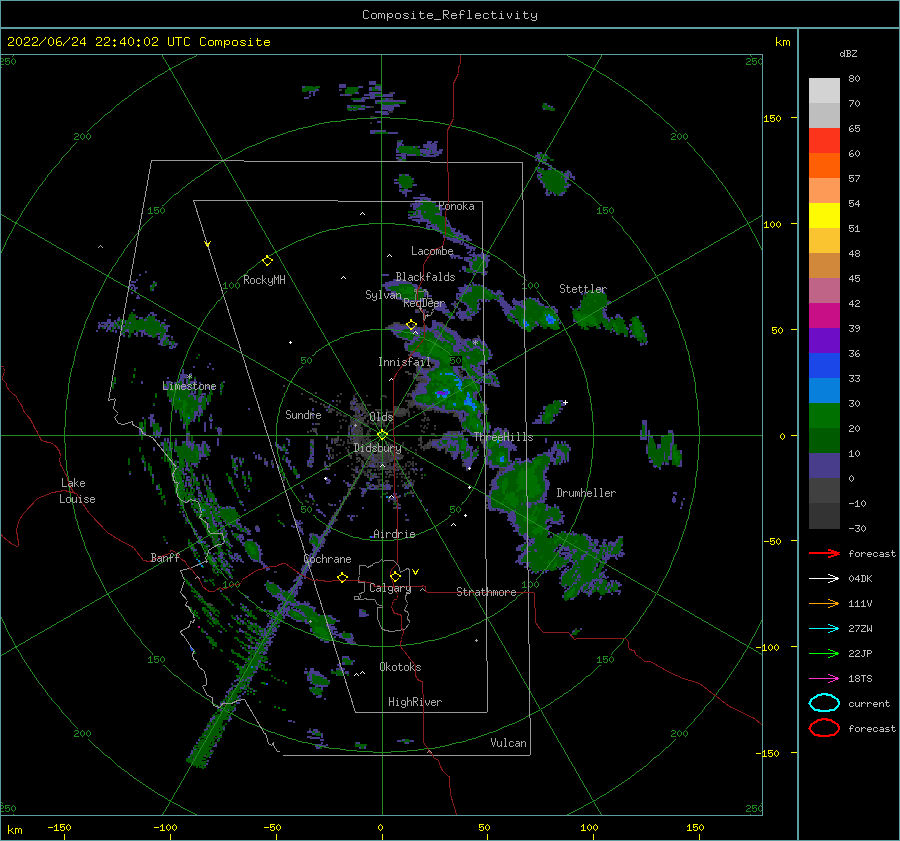900x841 pixels.
Task: Select the orange 111V arrow legend icon
Action: pyautogui.click(x=824, y=603)
